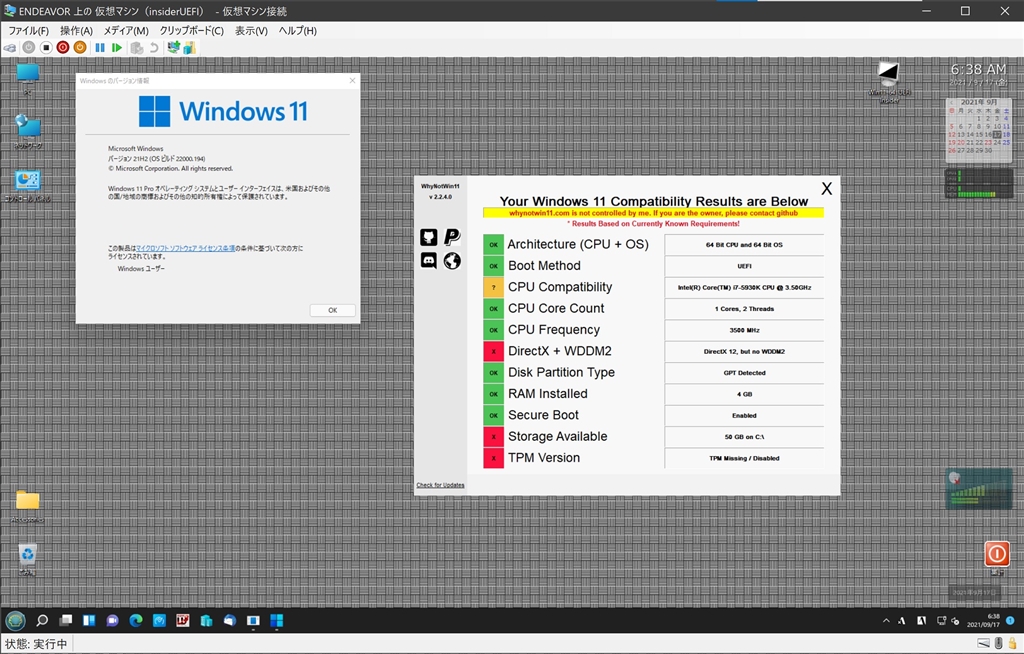Click the Checkpoint toolbar icon
The height and width of the screenshot is (654, 1024).
[x=136, y=48]
